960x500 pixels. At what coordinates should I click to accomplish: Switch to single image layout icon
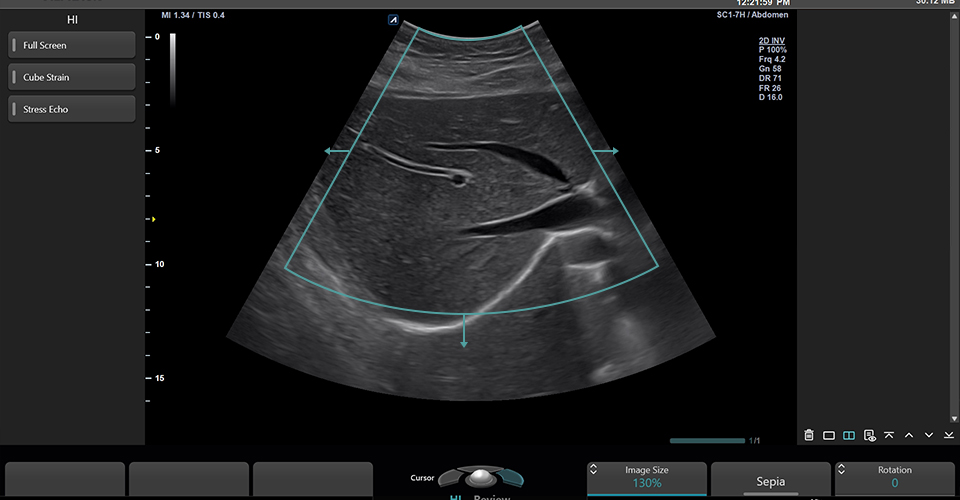click(829, 435)
